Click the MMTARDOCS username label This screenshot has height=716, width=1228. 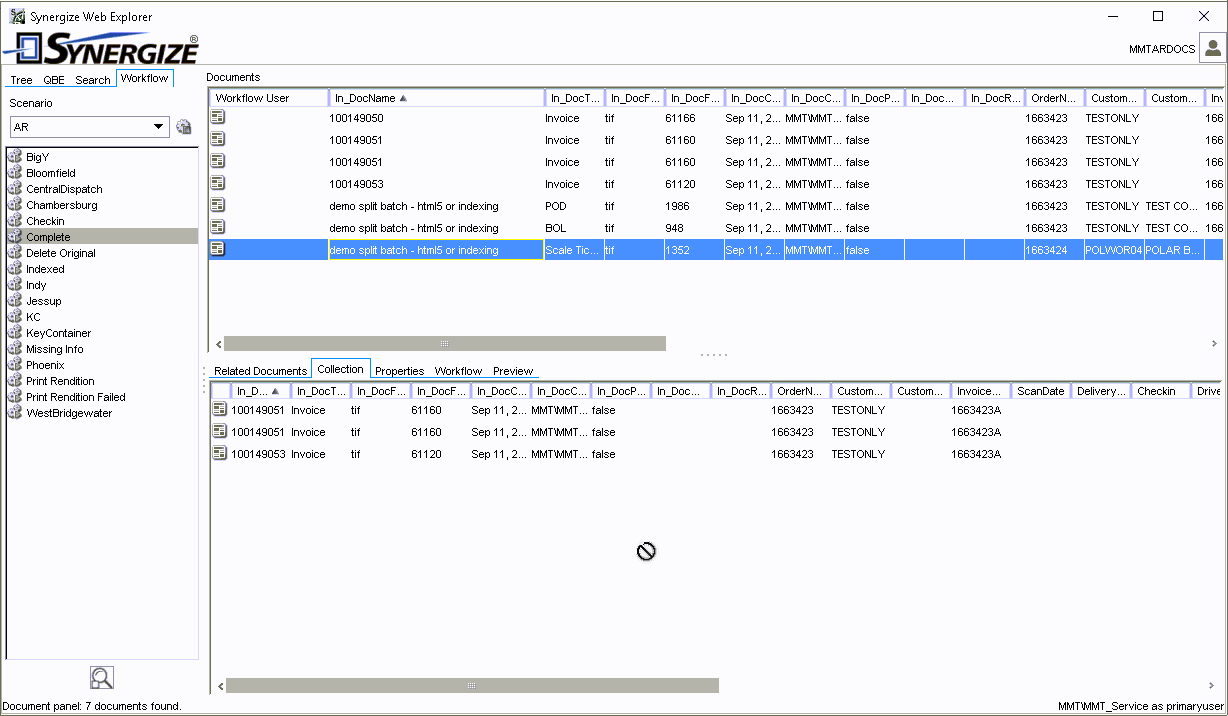pos(1162,49)
